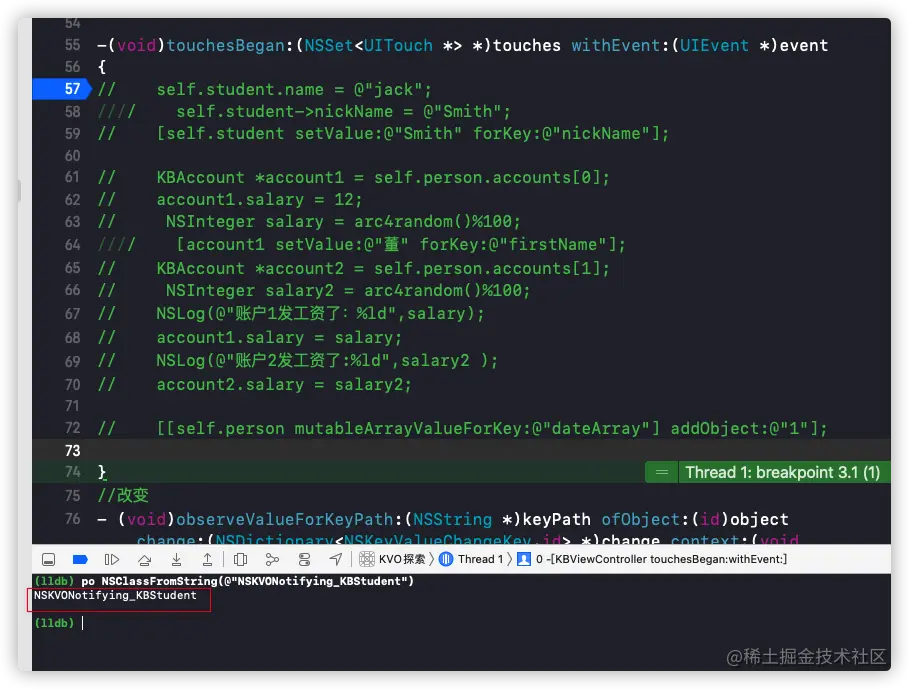Click the commented mutableArrayValueForKey line 72
Viewport: 909px width, 689px height.
pos(463,428)
